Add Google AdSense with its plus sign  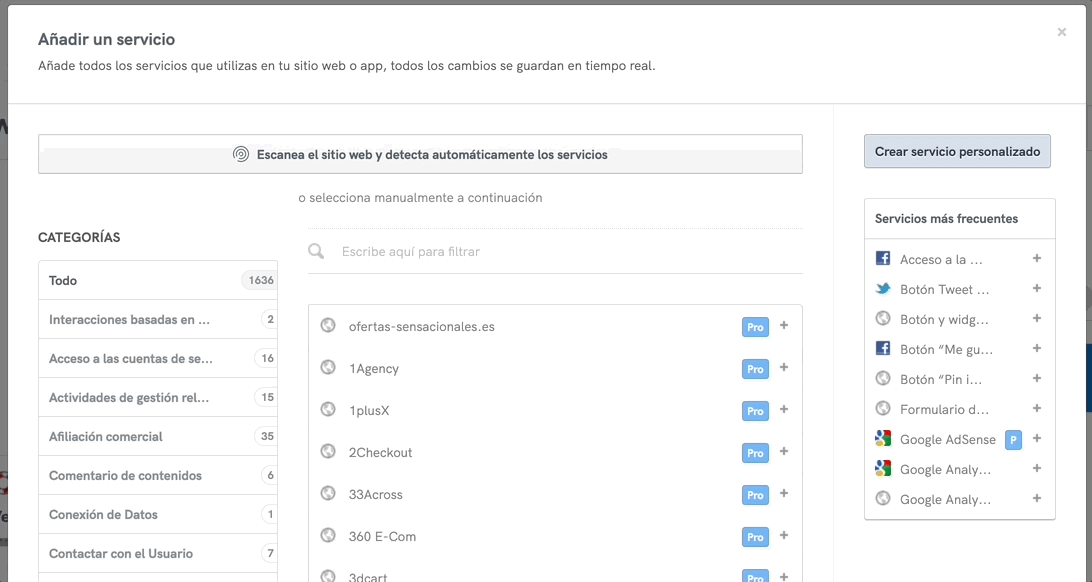(1036, 438)
